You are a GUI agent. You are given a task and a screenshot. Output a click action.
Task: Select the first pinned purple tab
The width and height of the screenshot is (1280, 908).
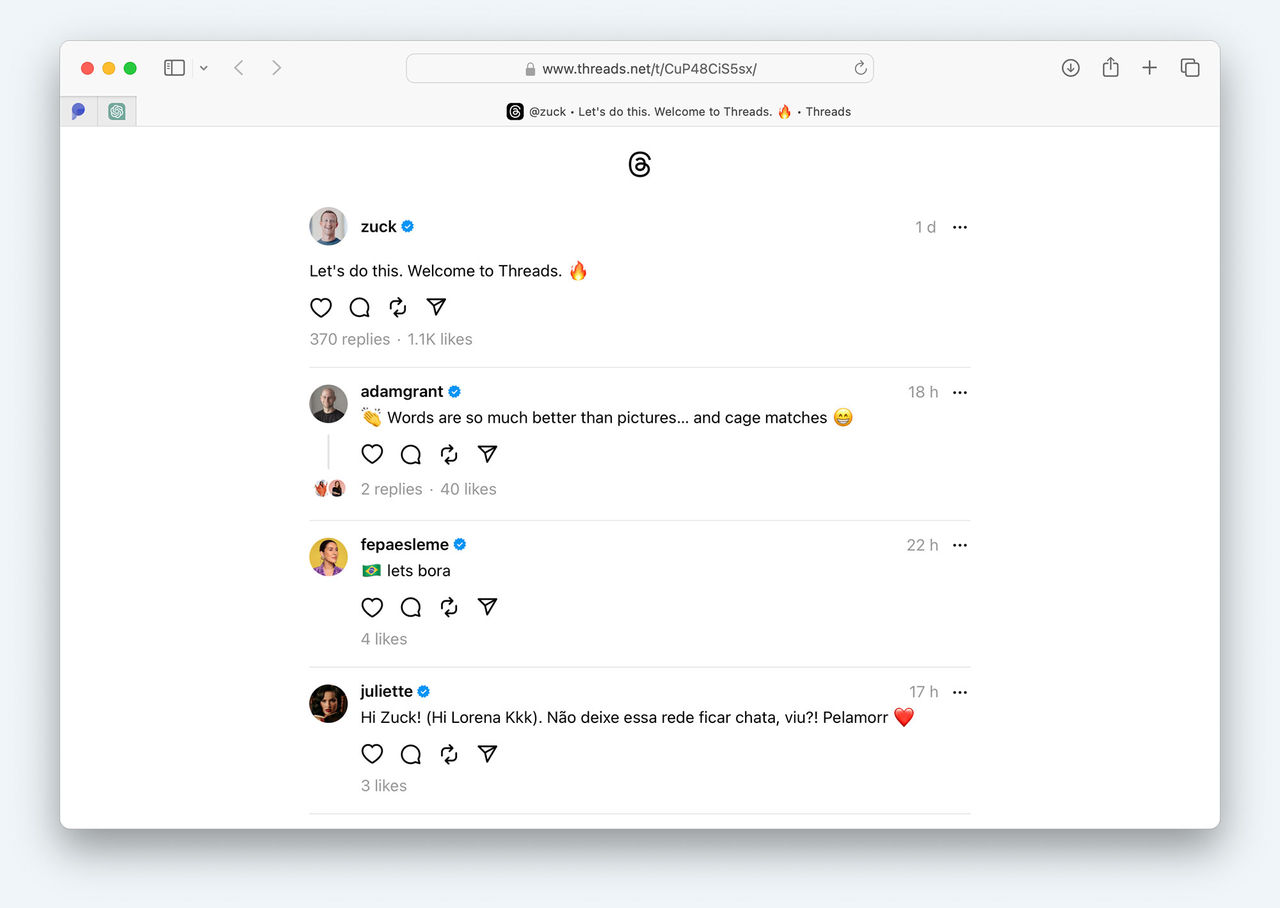tap(79, 112)
